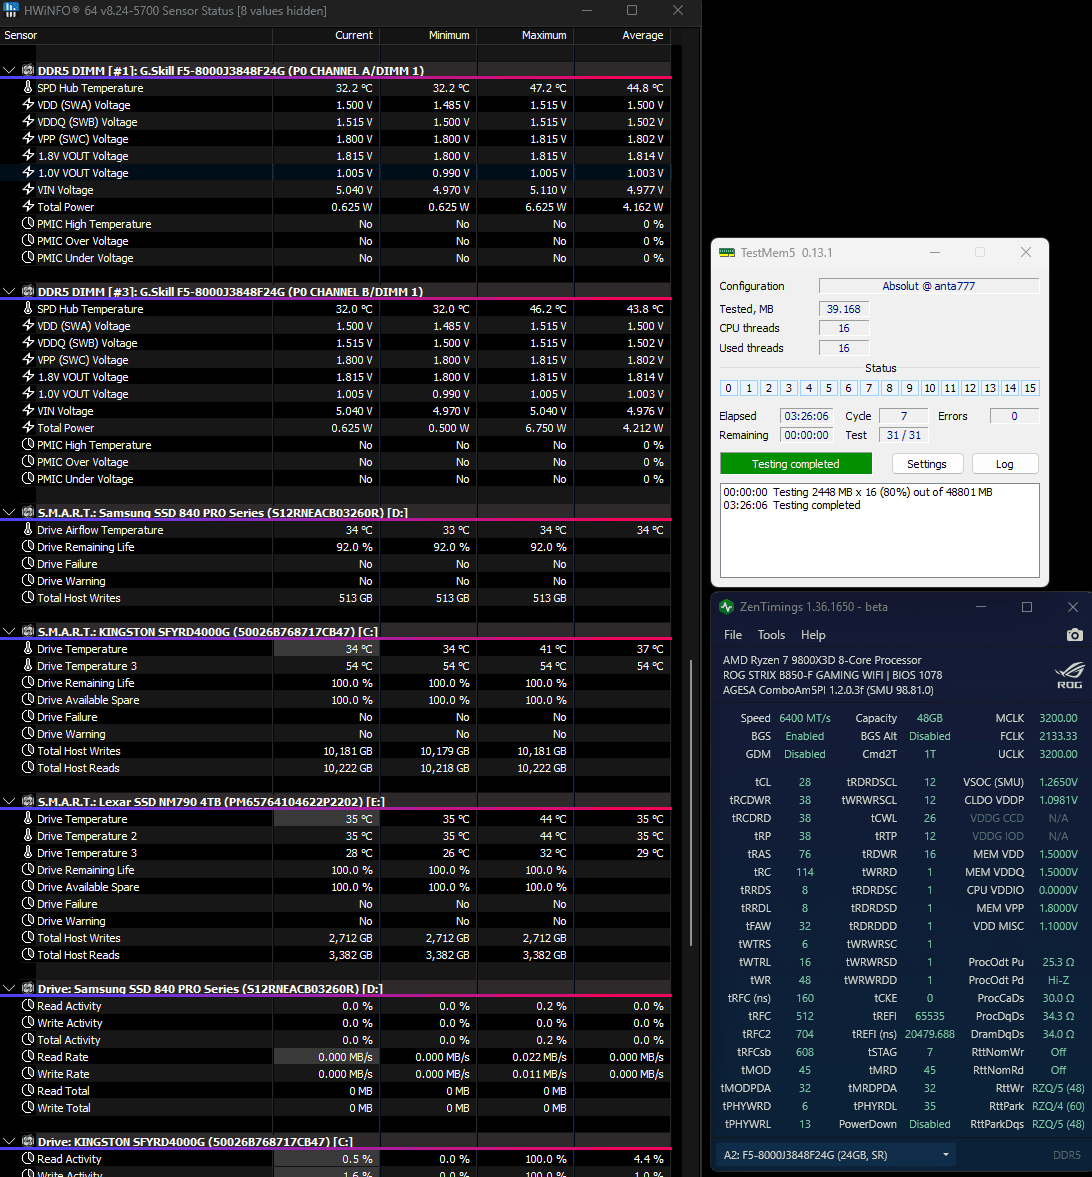Open the Log in TestMem5
Image resolution: width=1092 pixels, height=1177 pixels.
1005,464
